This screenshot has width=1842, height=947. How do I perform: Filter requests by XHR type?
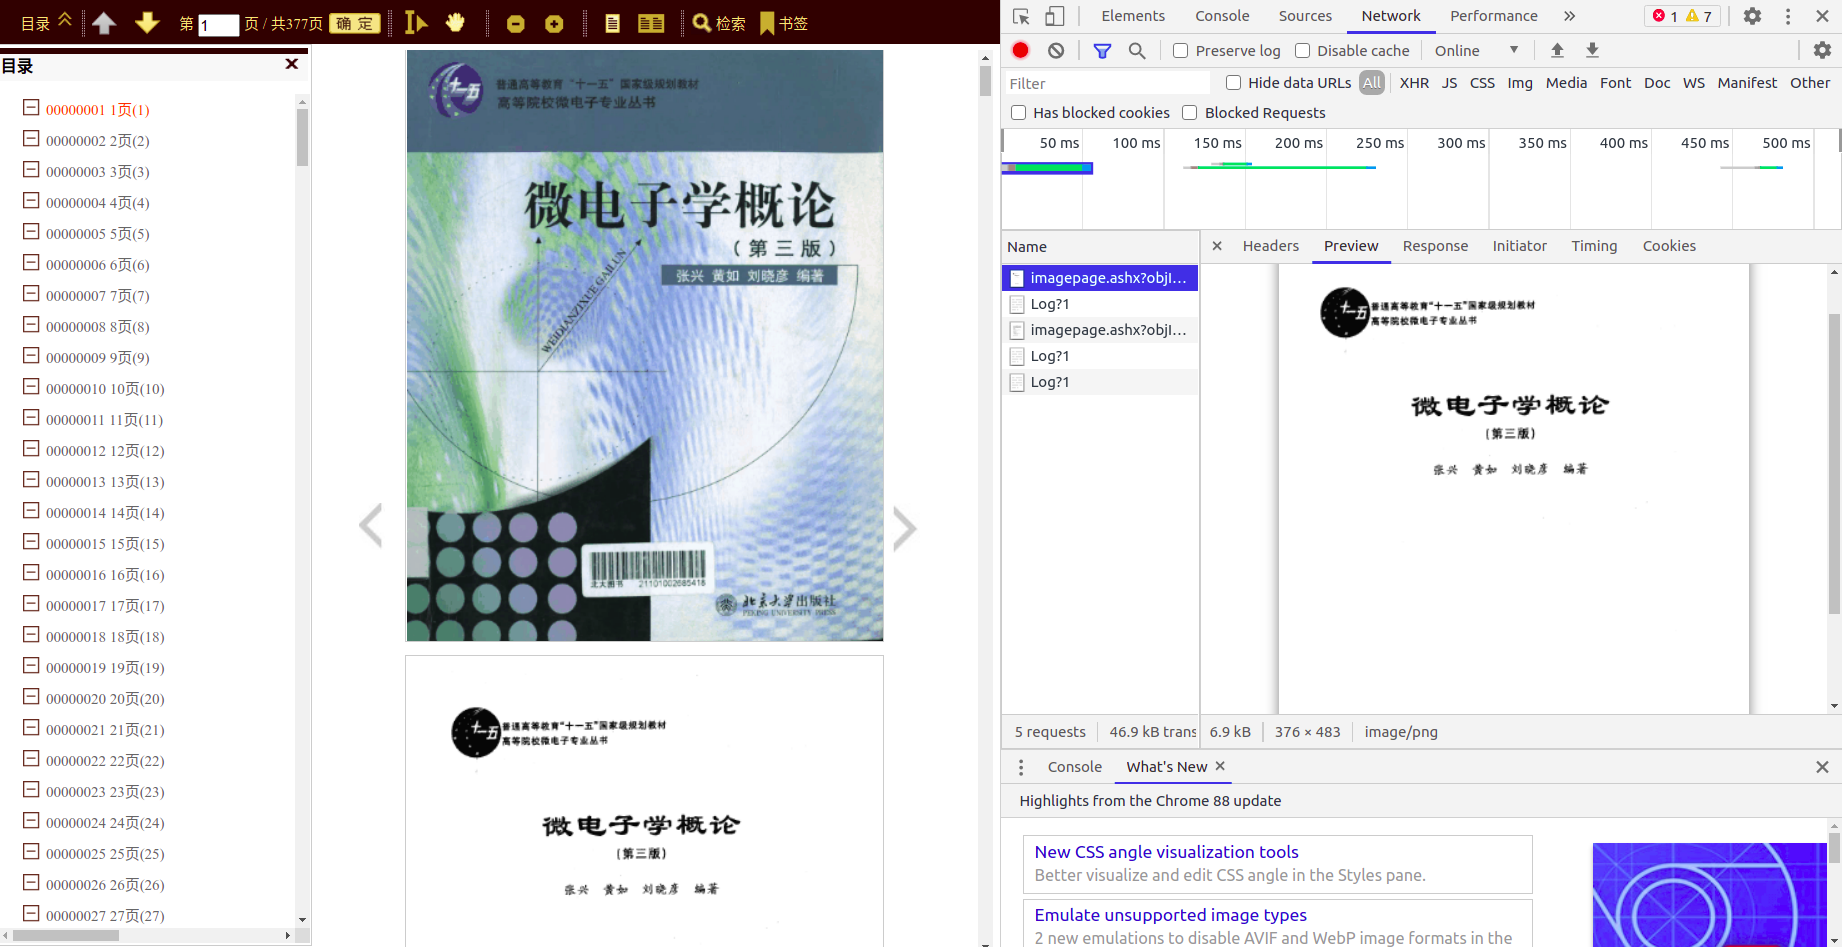[1414, 83]
